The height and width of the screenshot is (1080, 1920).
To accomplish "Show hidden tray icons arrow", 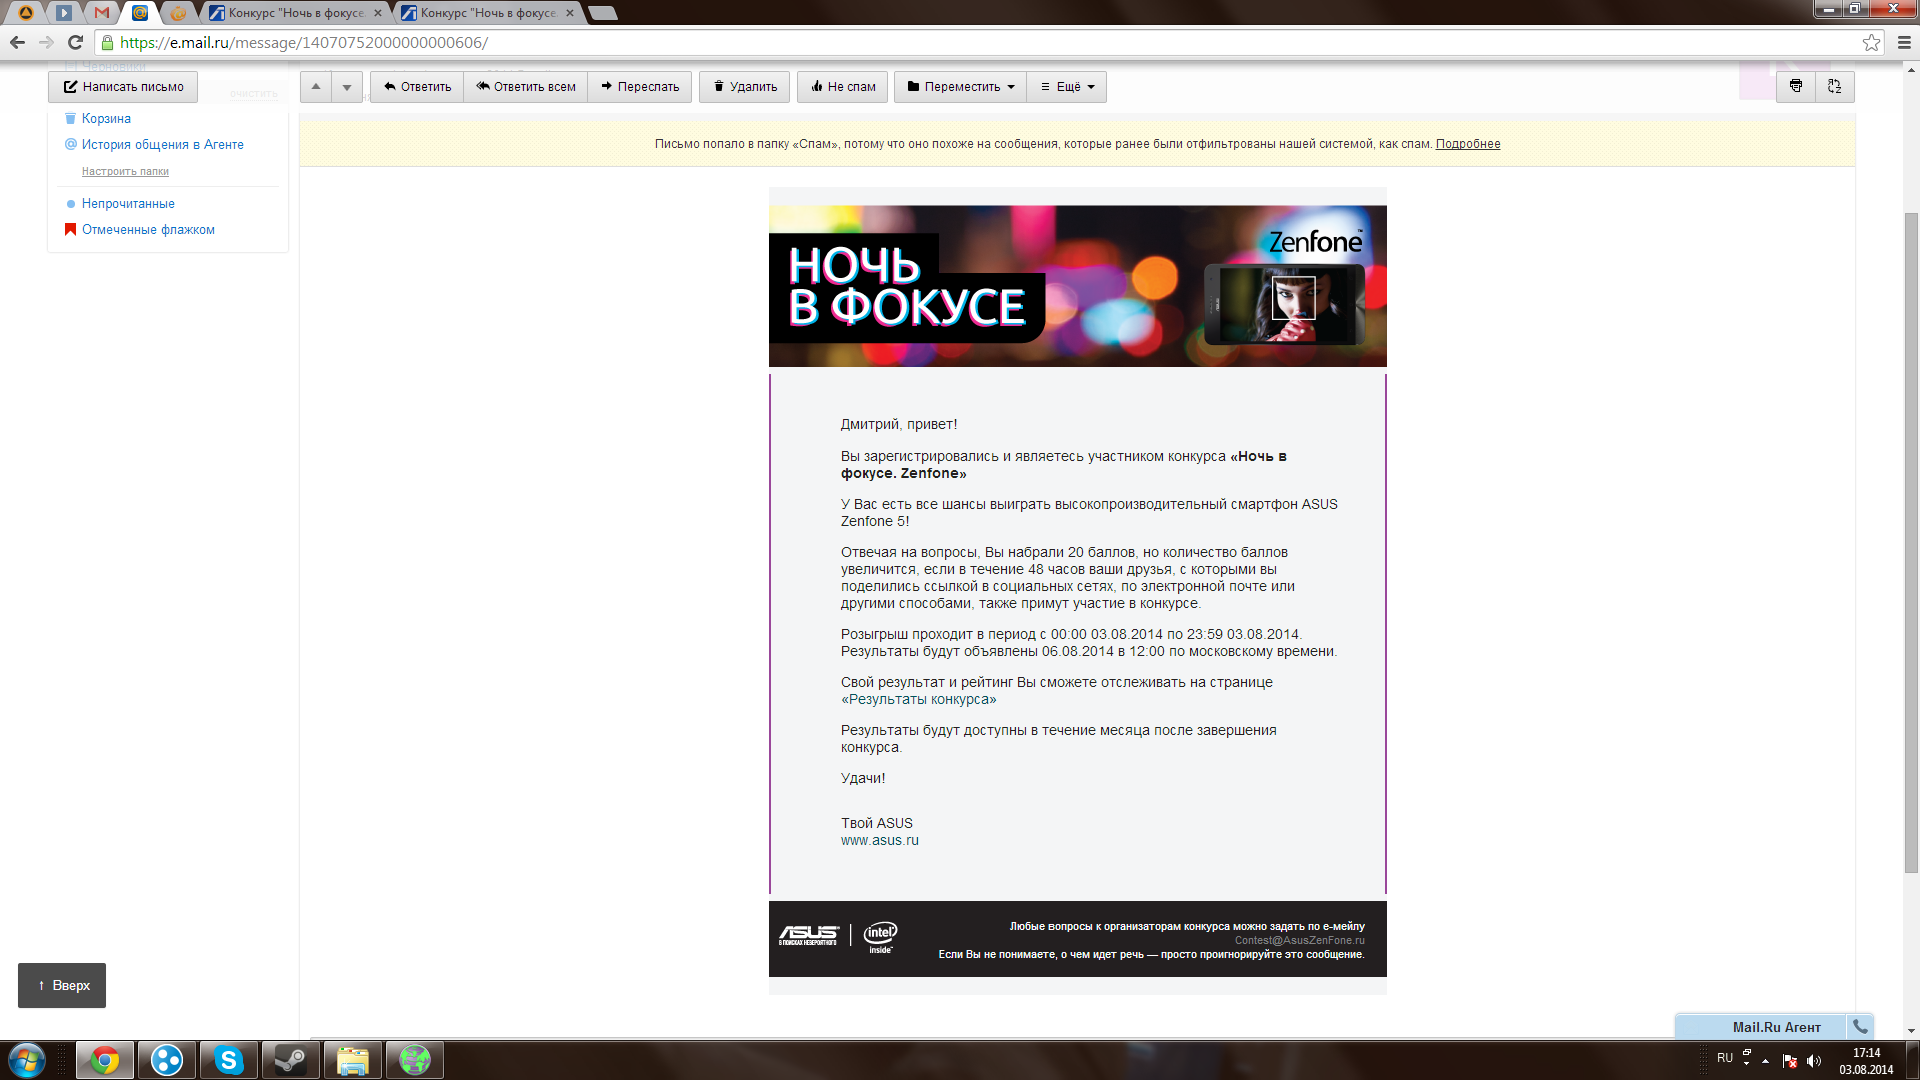I will coord(1766,1060).
